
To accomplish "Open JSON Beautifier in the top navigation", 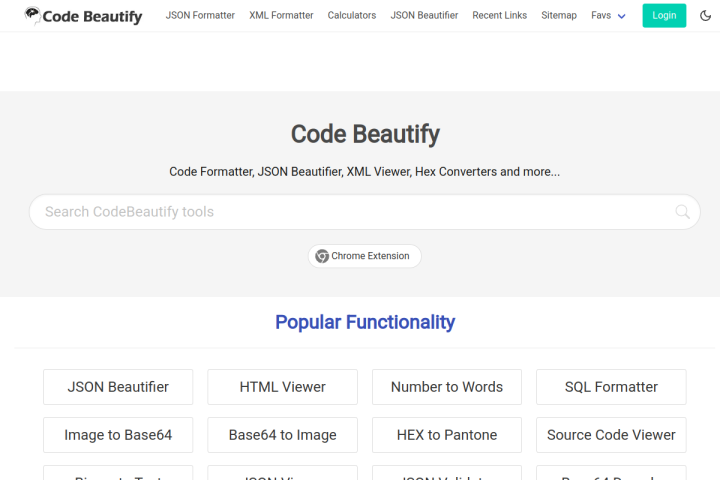I will 424,16.
